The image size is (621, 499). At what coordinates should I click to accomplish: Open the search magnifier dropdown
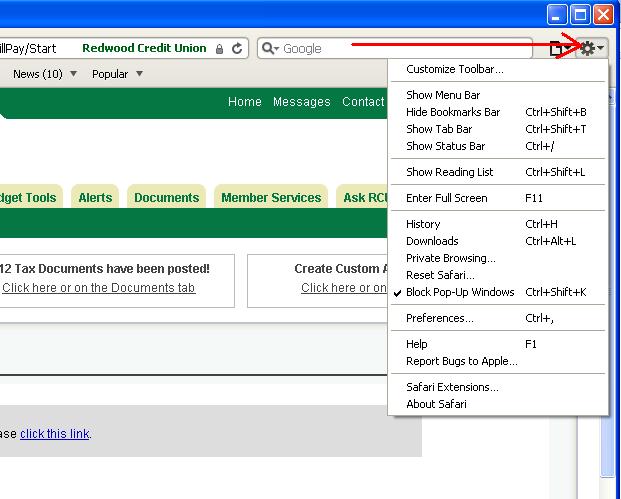pyautogui.click(x=270, y=48)
